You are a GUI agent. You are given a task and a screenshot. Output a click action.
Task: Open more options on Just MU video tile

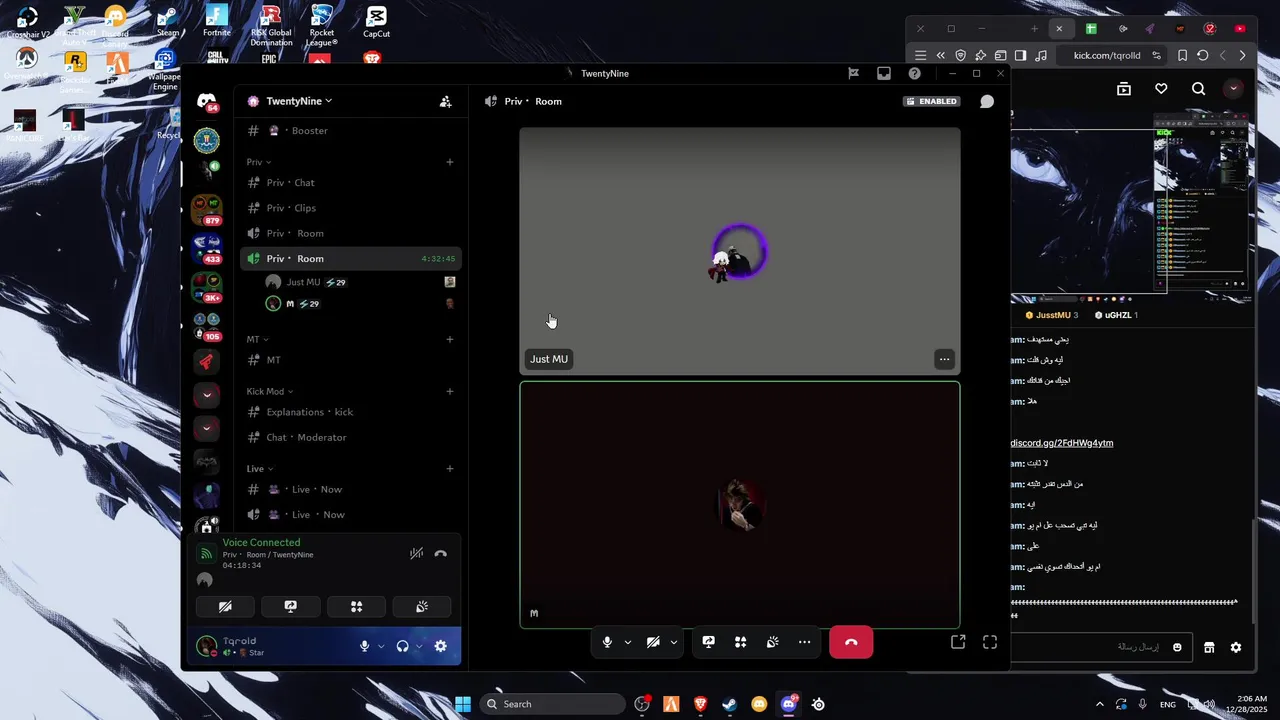944,359
